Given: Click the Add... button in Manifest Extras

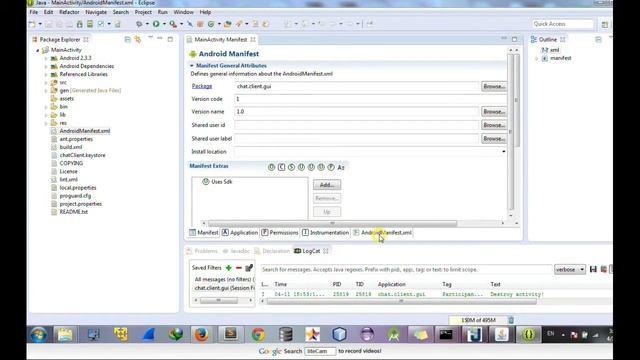Looking at the screenshot, I should pos(327,184).
